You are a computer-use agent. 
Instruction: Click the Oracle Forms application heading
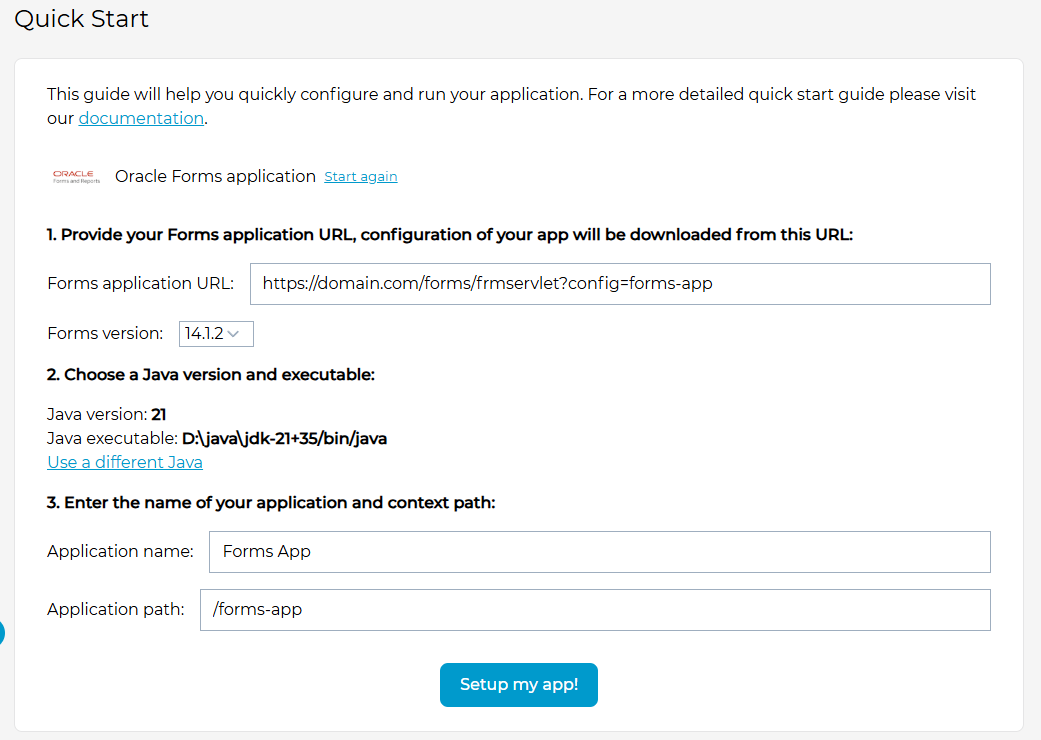[x=214, y=176]
